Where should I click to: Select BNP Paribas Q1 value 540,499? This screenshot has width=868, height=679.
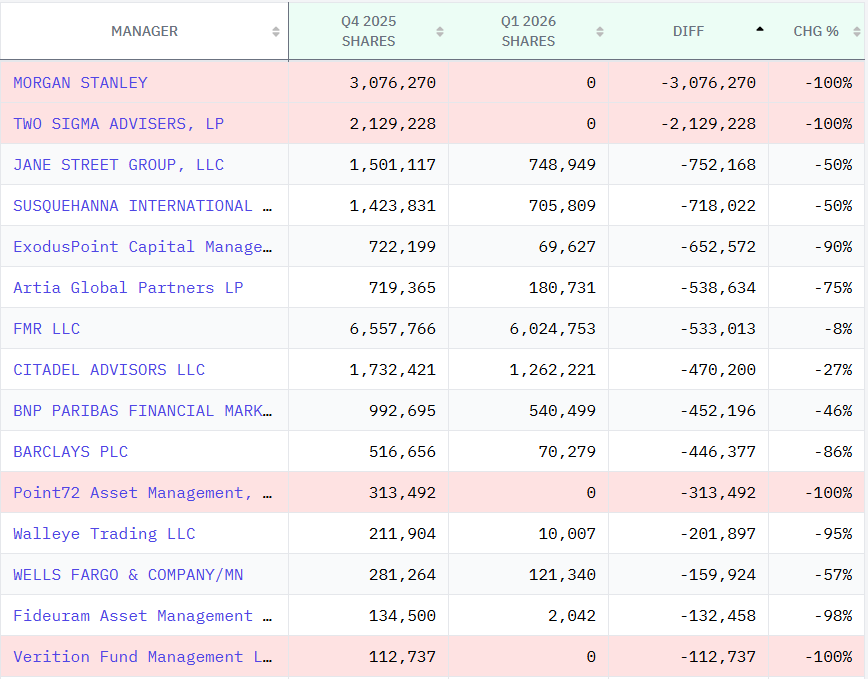(x=562, y=410)
